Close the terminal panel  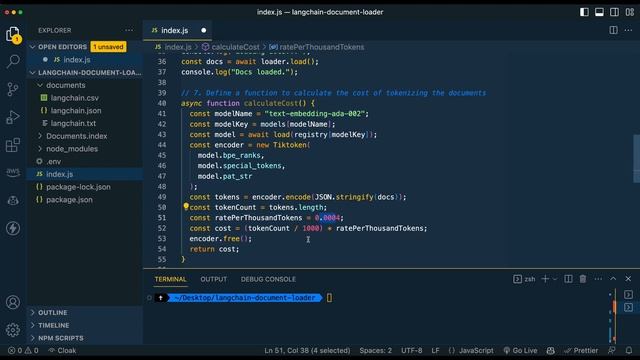628,279
